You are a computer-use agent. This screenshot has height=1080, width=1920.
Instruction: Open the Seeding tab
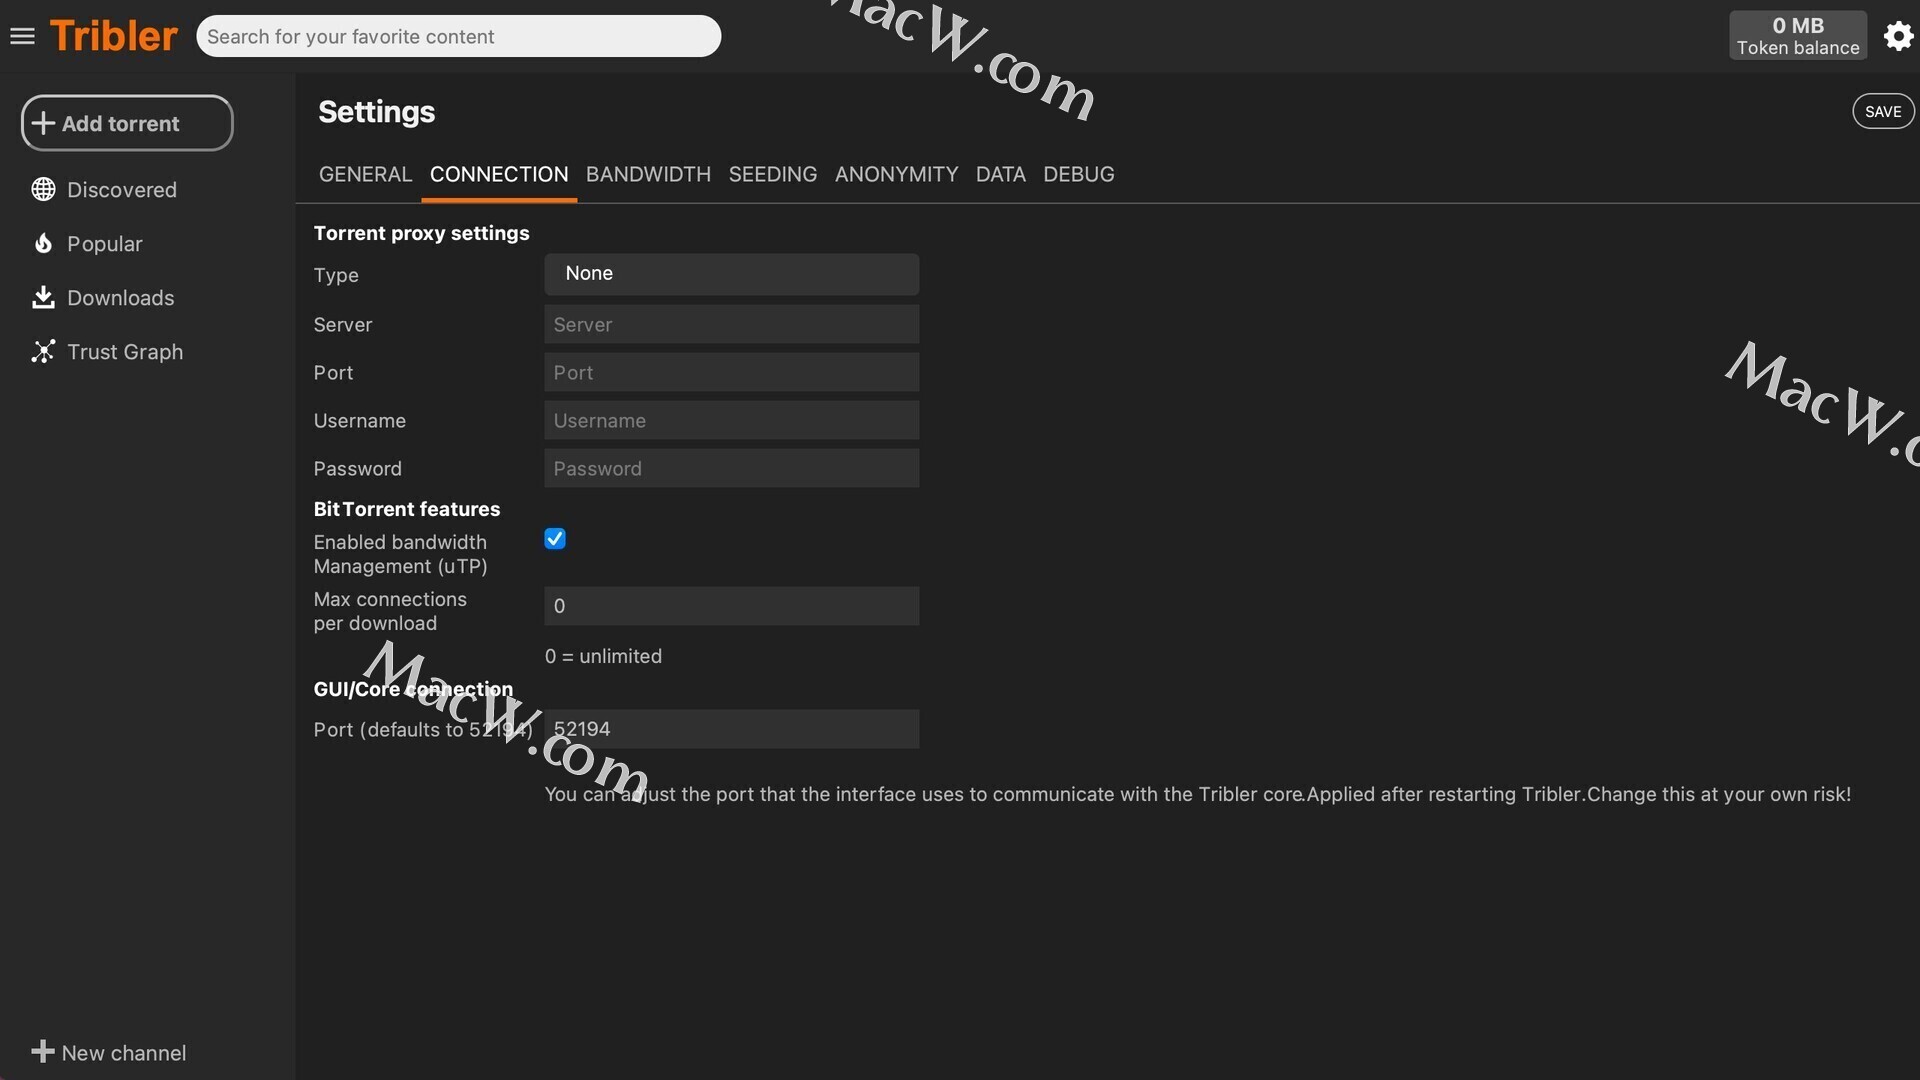coord(773,174)
